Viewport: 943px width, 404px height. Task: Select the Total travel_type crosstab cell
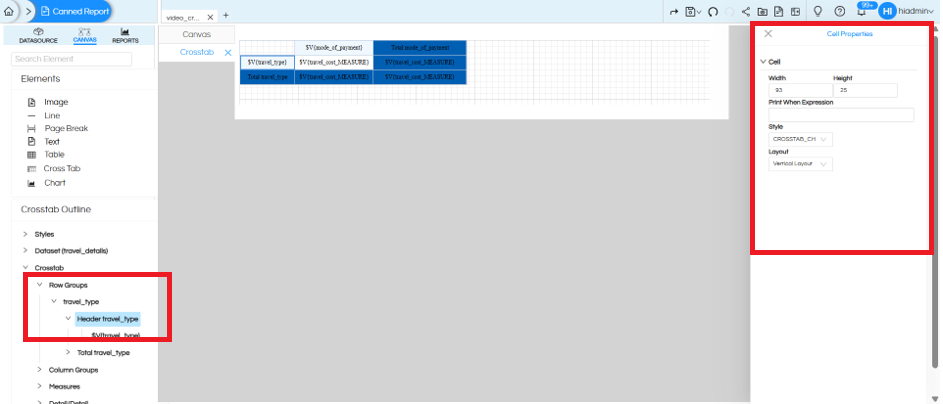(x=267, y=77)
